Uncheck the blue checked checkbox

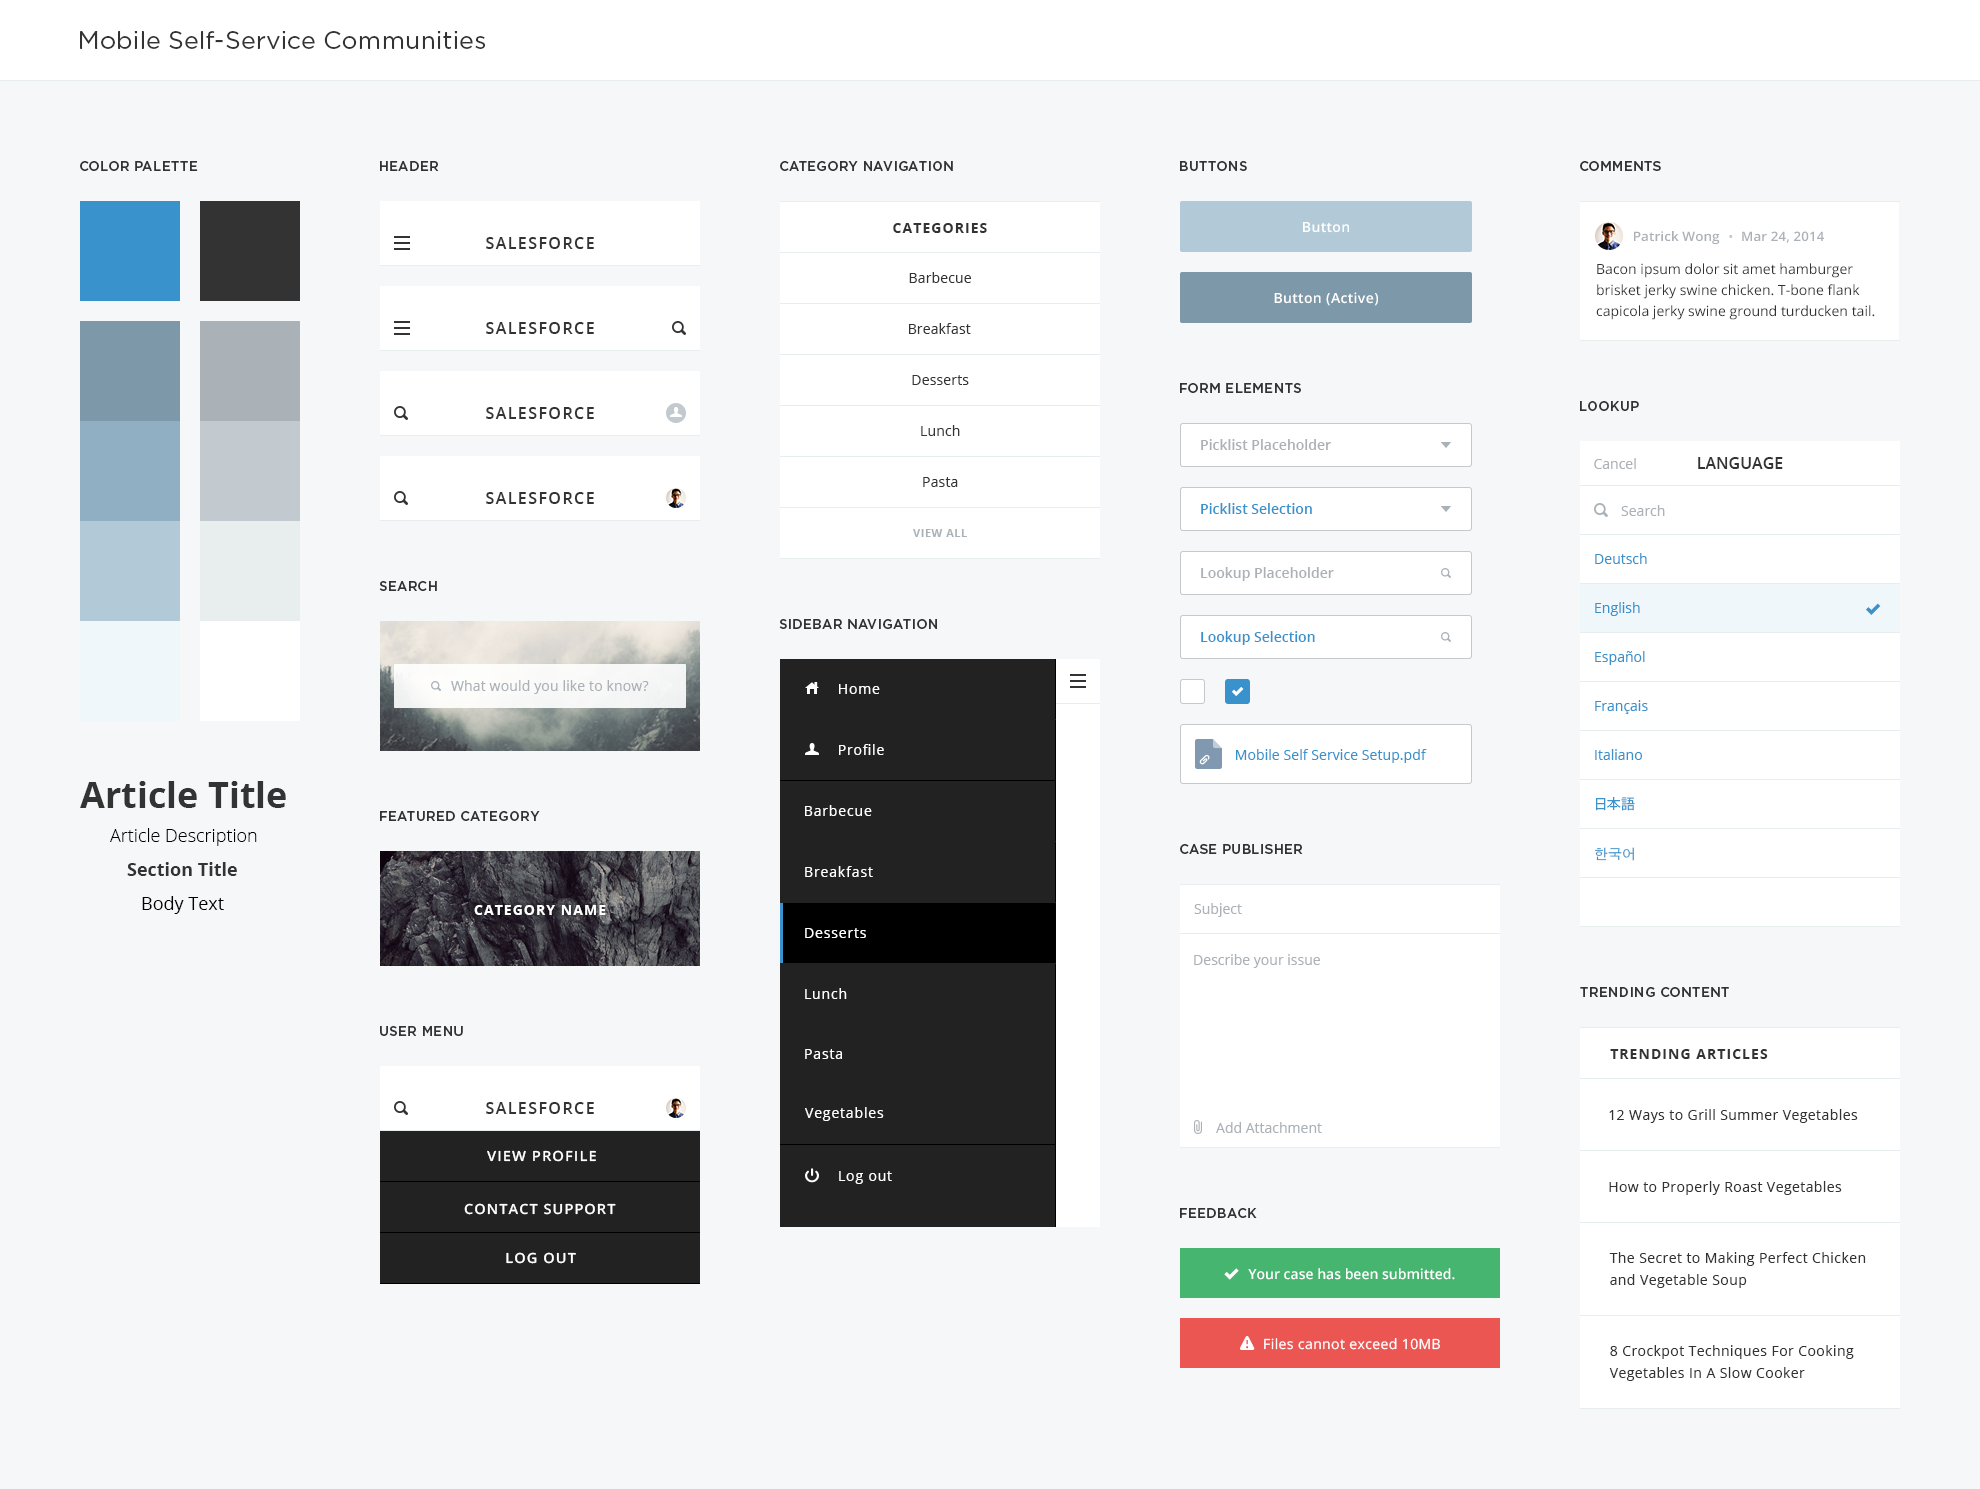click(1237, 691)
